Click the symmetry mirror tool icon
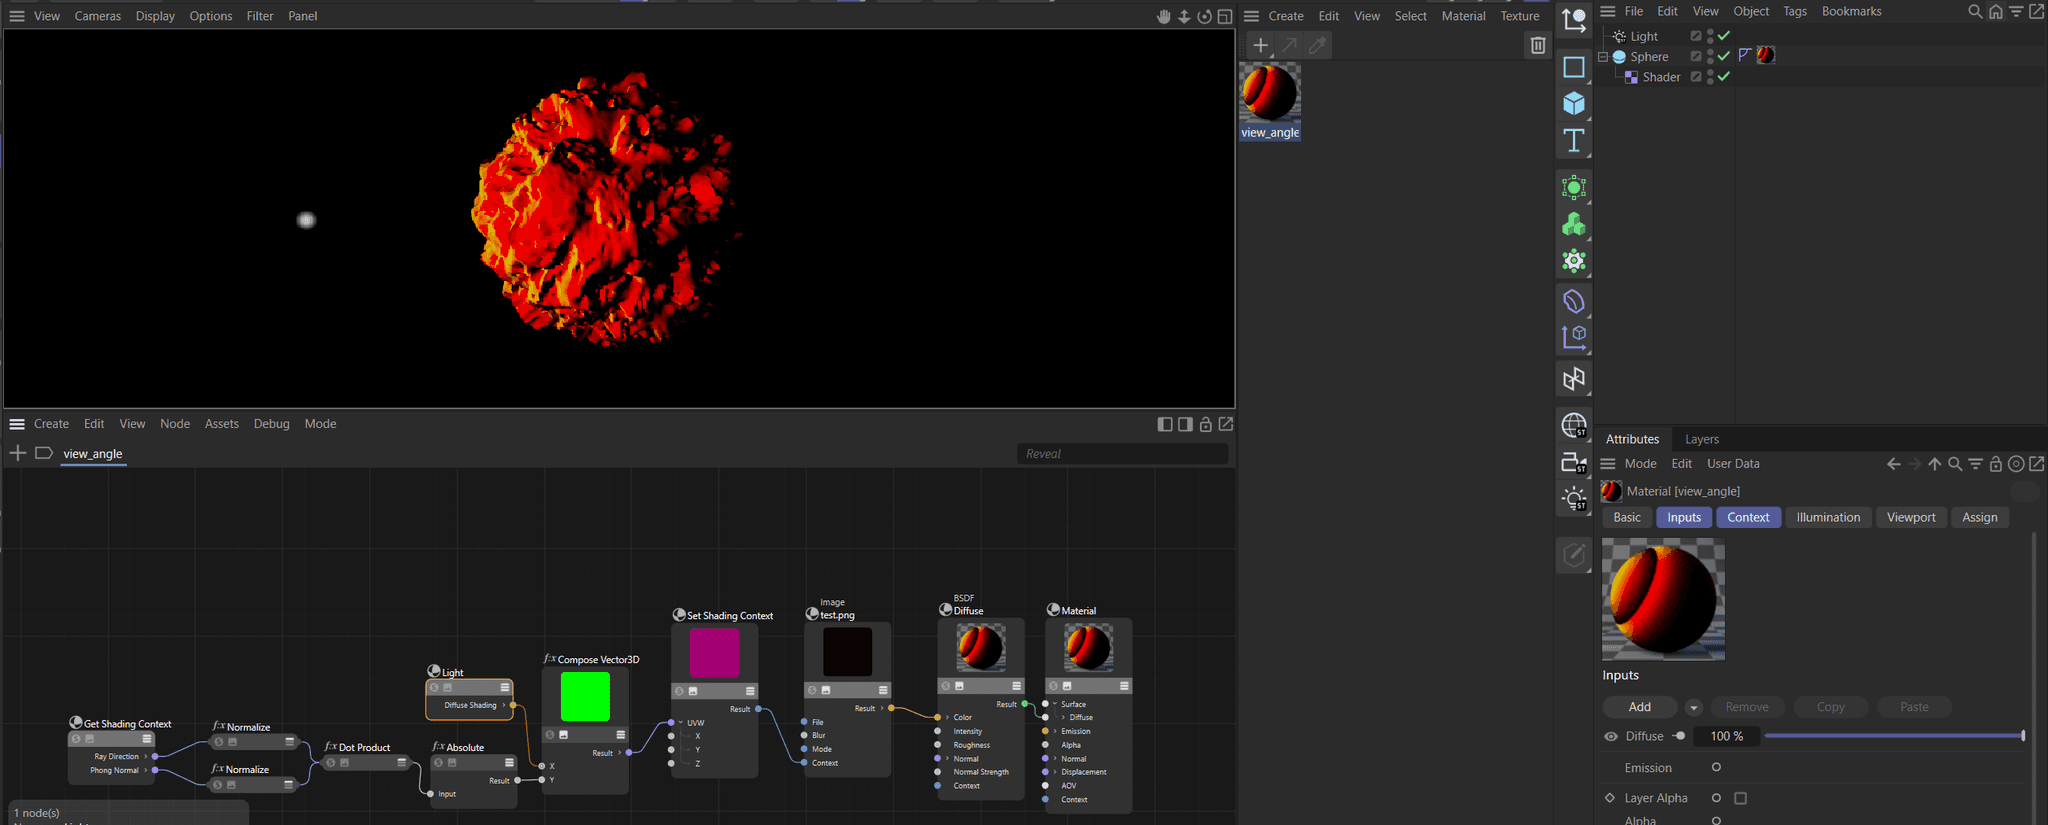Viewport: 2048px width, 825px height. (1574, 379)
